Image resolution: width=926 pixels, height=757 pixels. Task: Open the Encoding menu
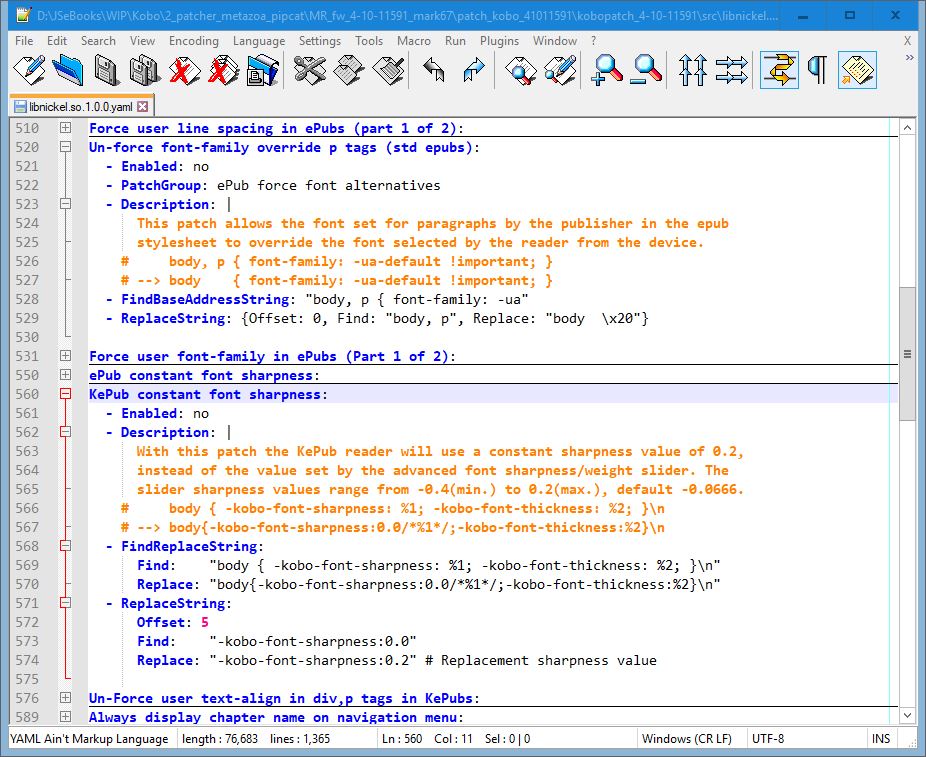click(x=193, y=41)
